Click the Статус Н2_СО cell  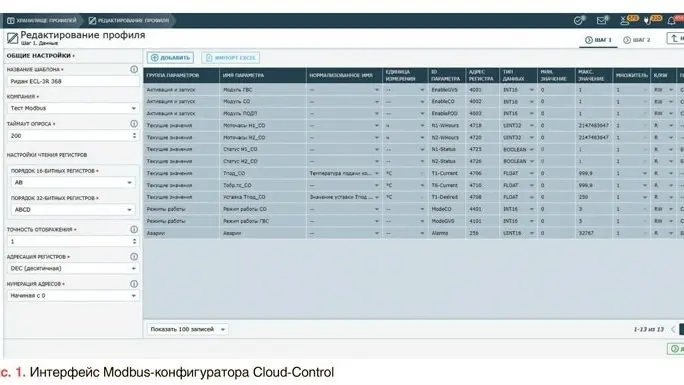click(263, 161)
